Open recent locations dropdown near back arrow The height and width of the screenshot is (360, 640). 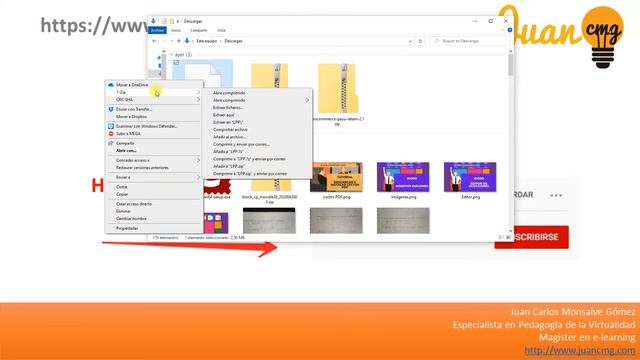pos(172,41)
